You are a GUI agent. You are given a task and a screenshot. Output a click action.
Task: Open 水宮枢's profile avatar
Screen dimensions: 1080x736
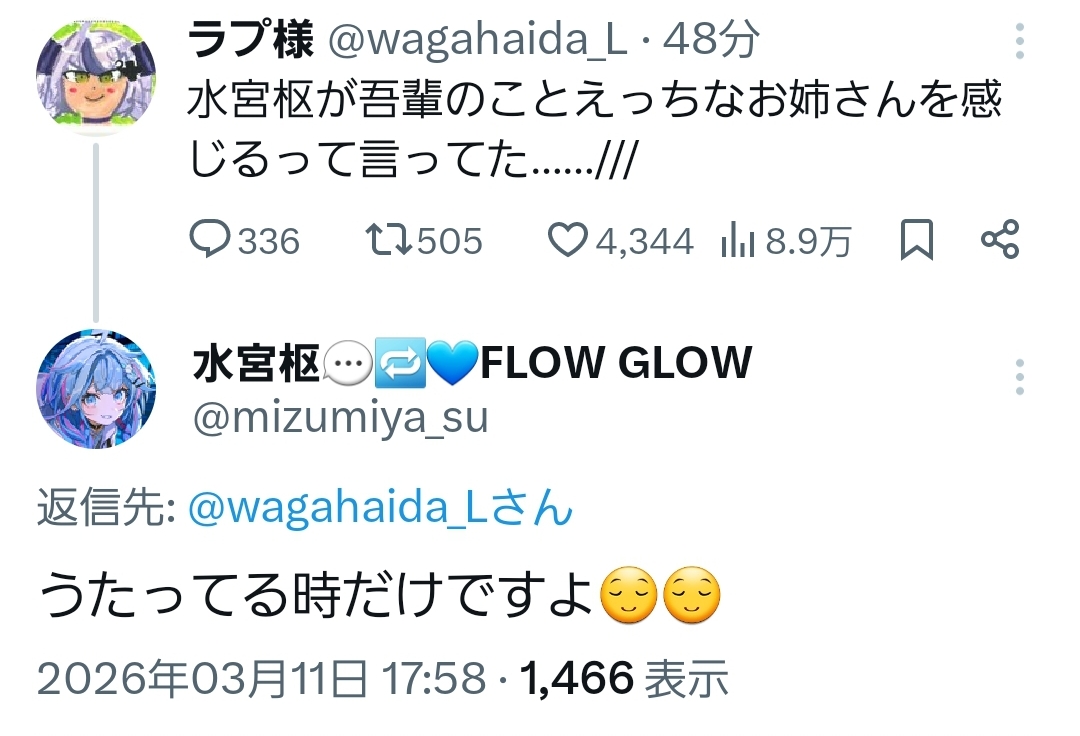click(96, 389)
